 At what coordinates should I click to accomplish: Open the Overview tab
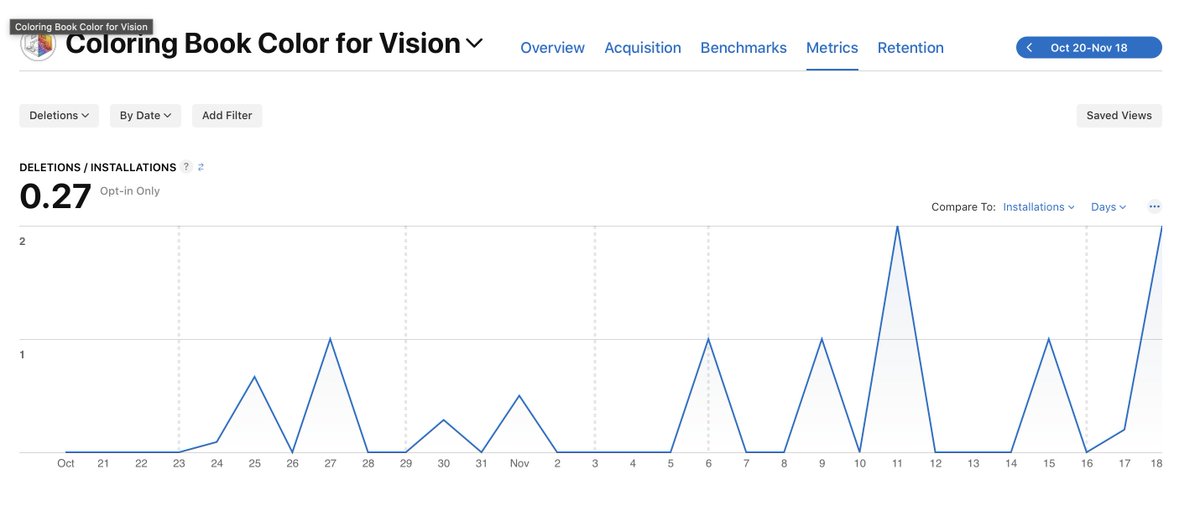point(552,47)
